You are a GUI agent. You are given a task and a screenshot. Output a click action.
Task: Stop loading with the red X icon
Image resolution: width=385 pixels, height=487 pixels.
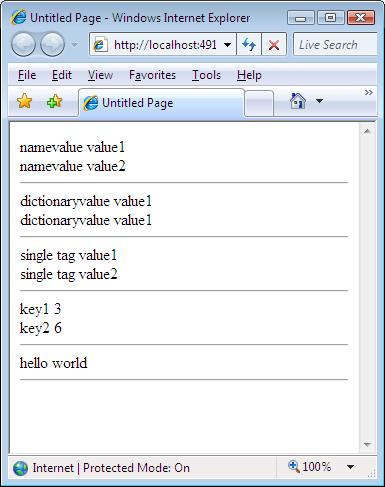274,44
